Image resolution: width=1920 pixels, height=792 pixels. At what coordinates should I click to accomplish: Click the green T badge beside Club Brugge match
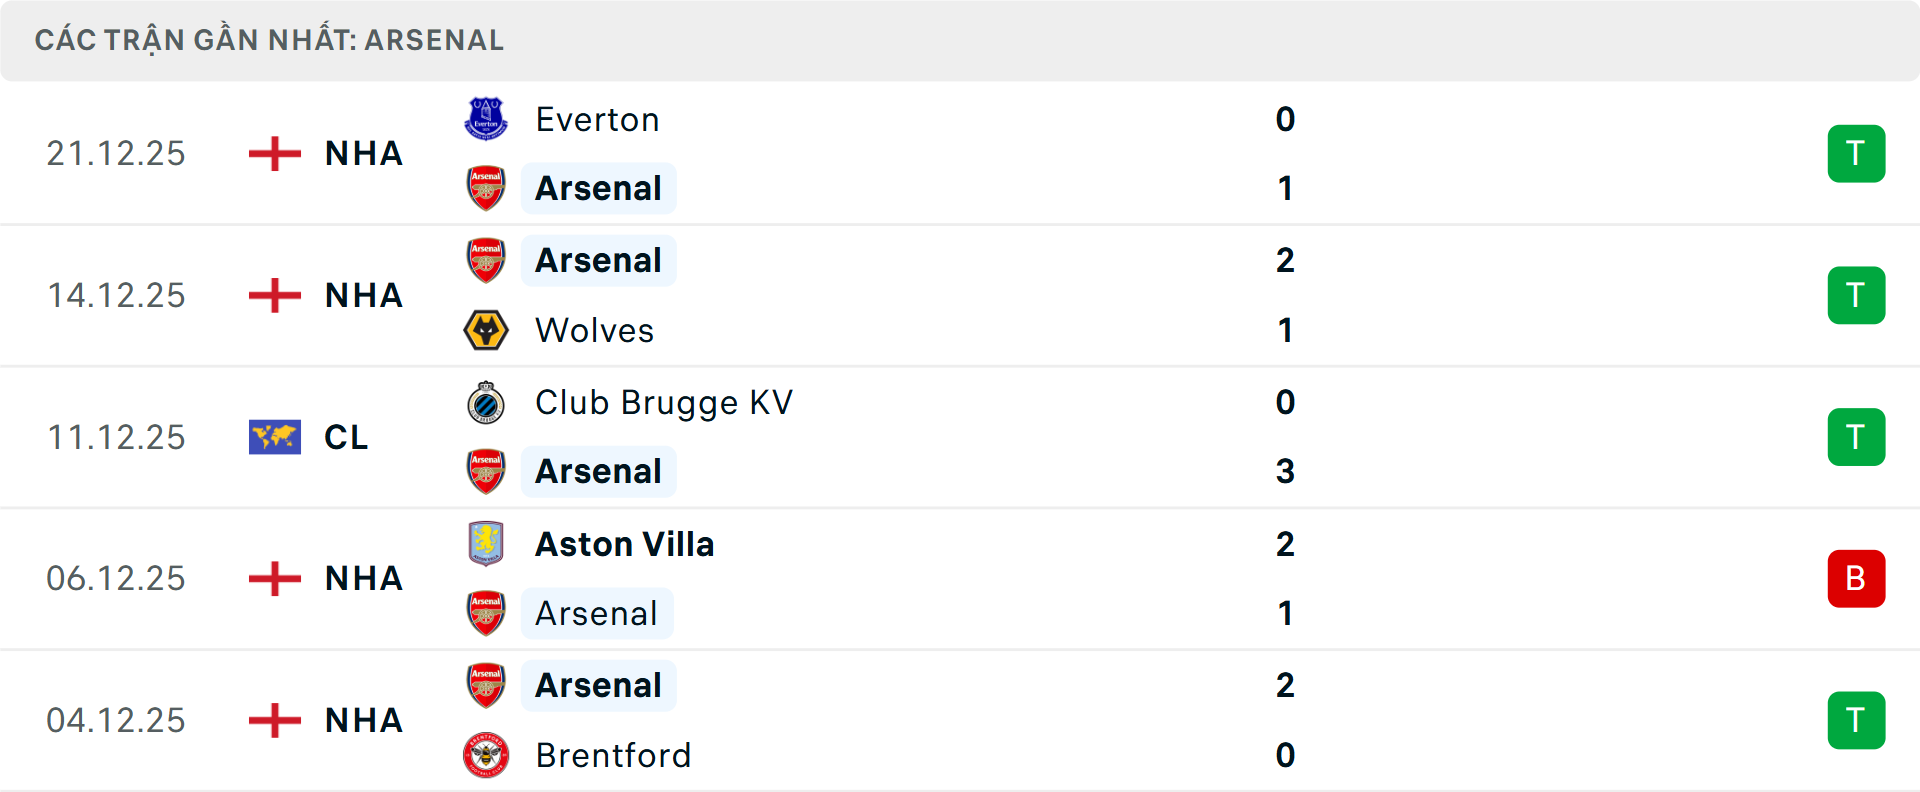pos(1856,437)
